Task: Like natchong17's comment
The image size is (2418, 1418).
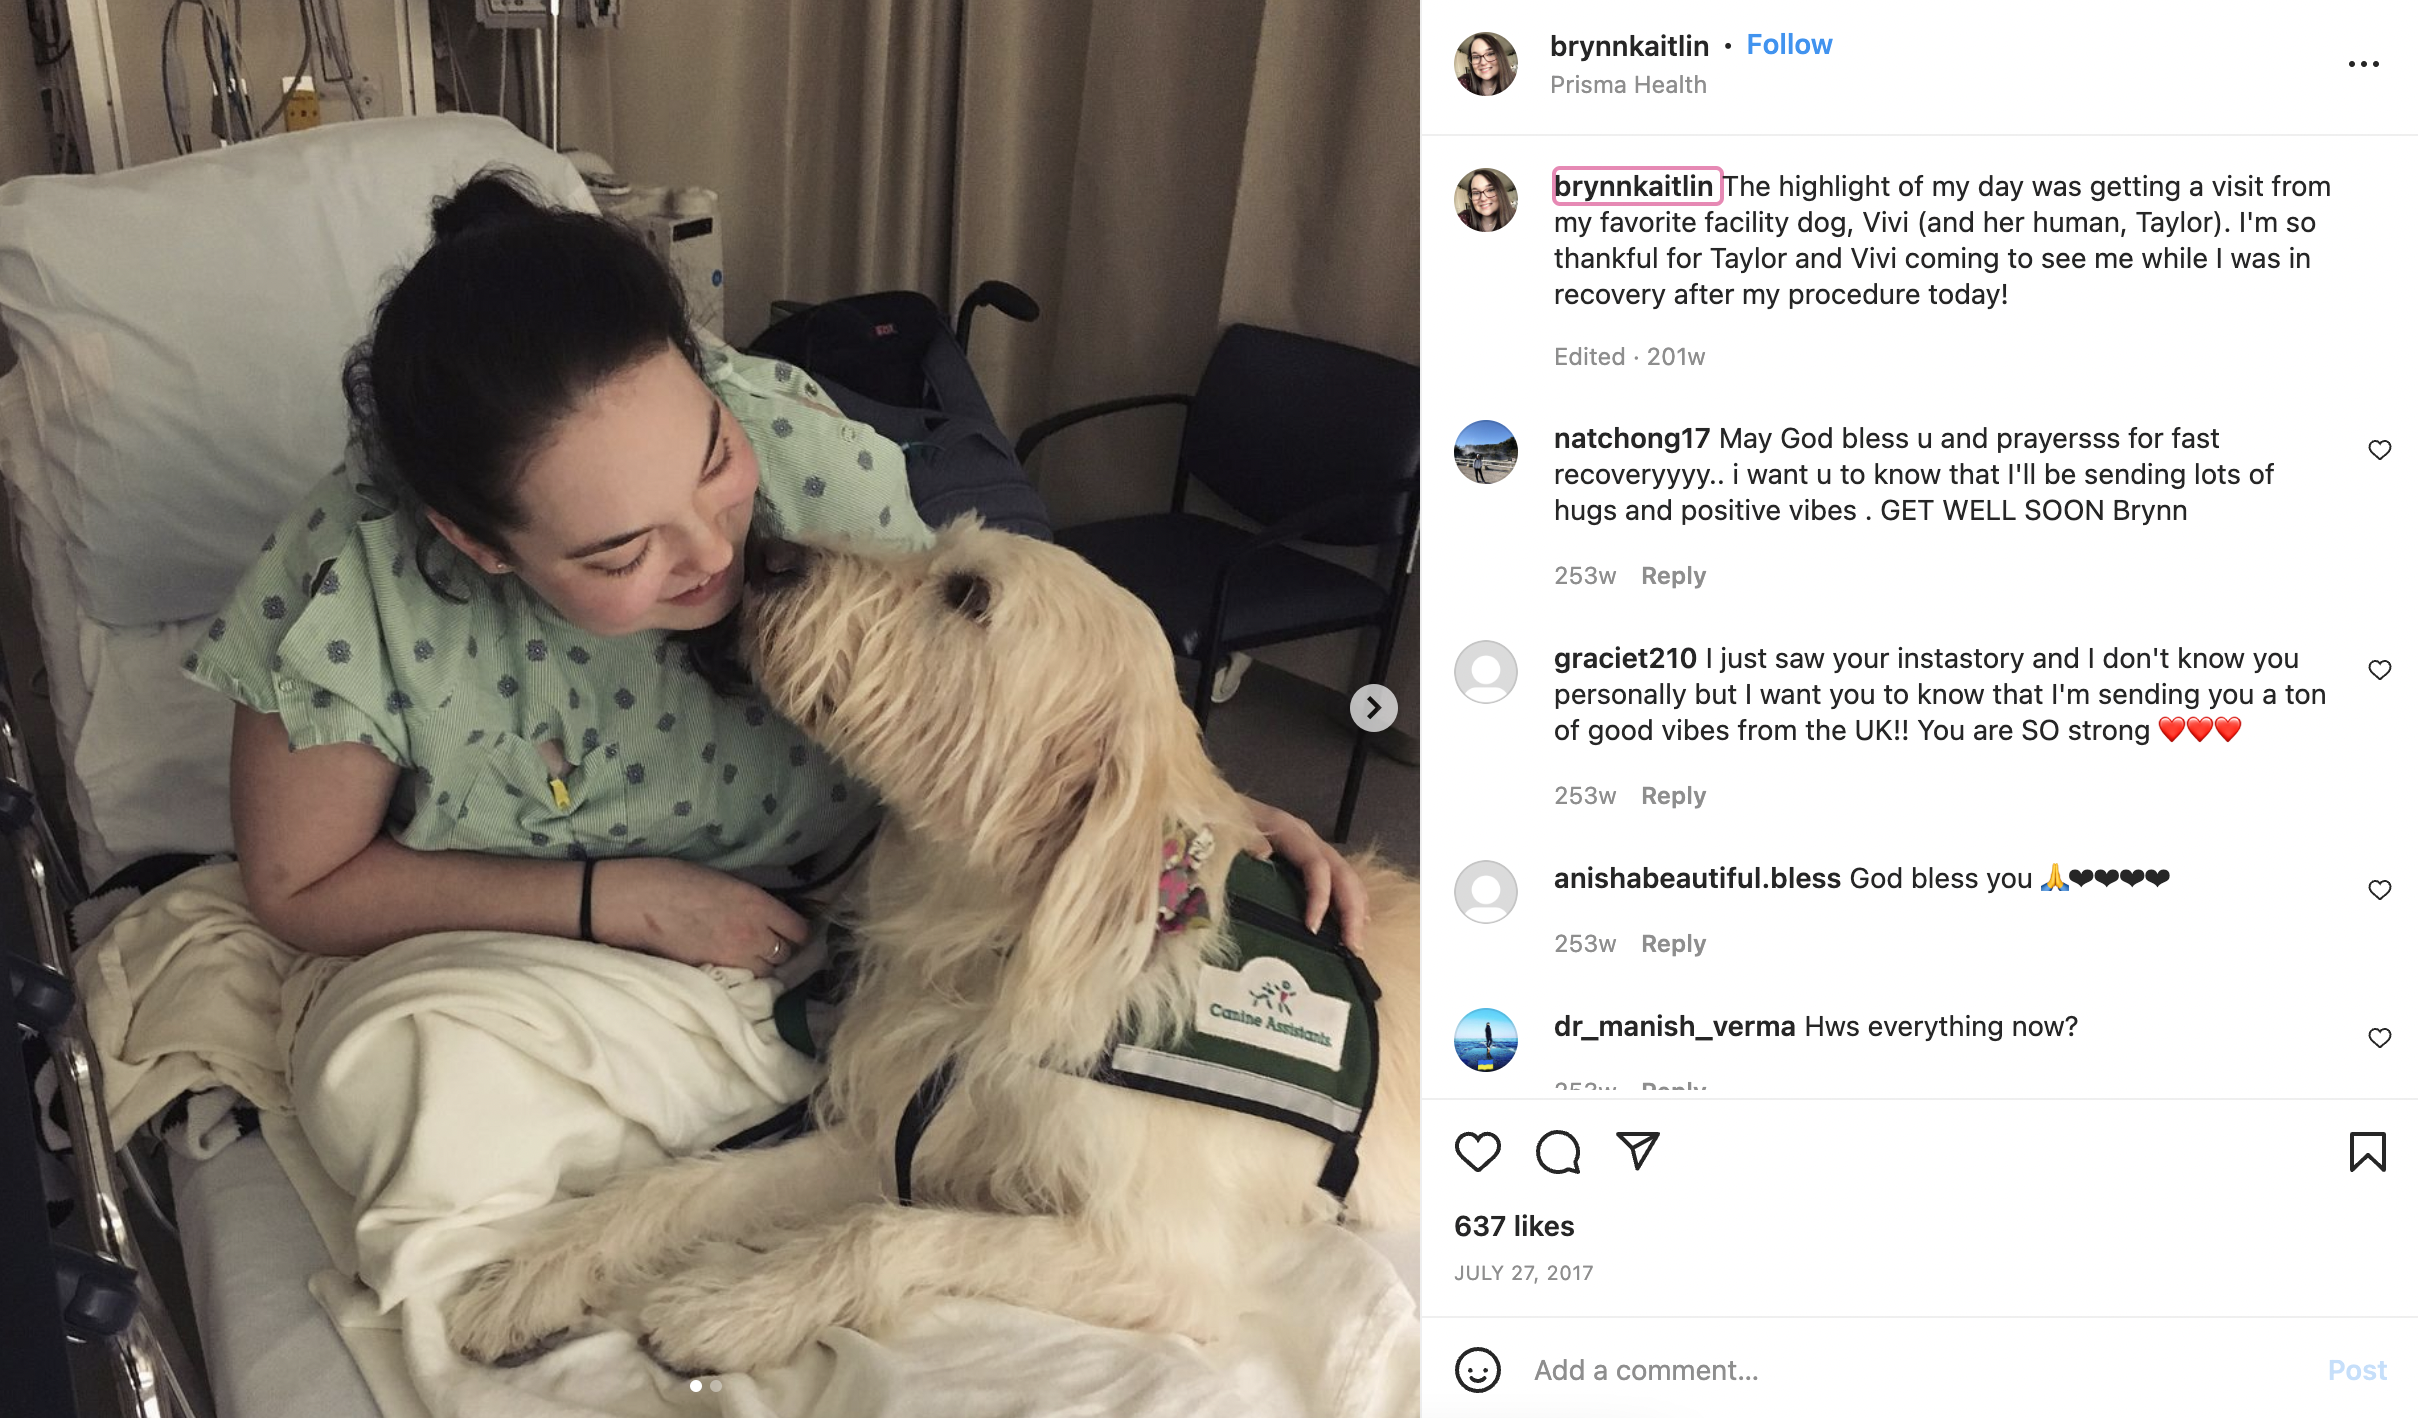Action: point(2380,450)
